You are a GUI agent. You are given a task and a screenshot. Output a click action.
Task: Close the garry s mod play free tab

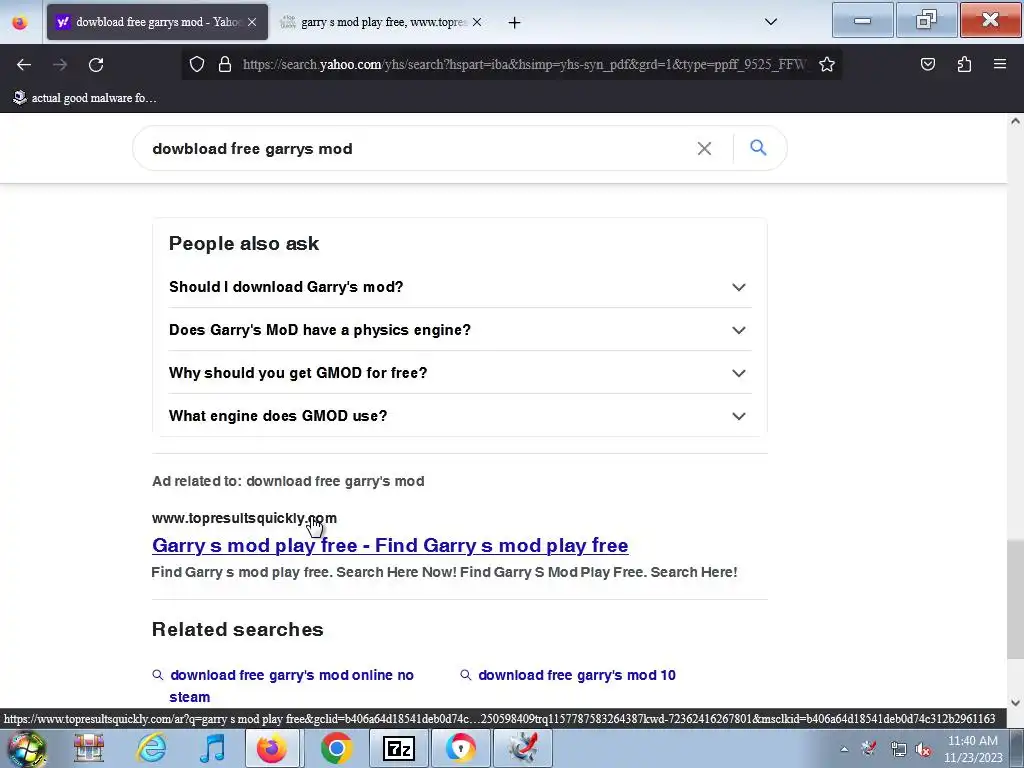pyautogui.click(x=477, y=22)
